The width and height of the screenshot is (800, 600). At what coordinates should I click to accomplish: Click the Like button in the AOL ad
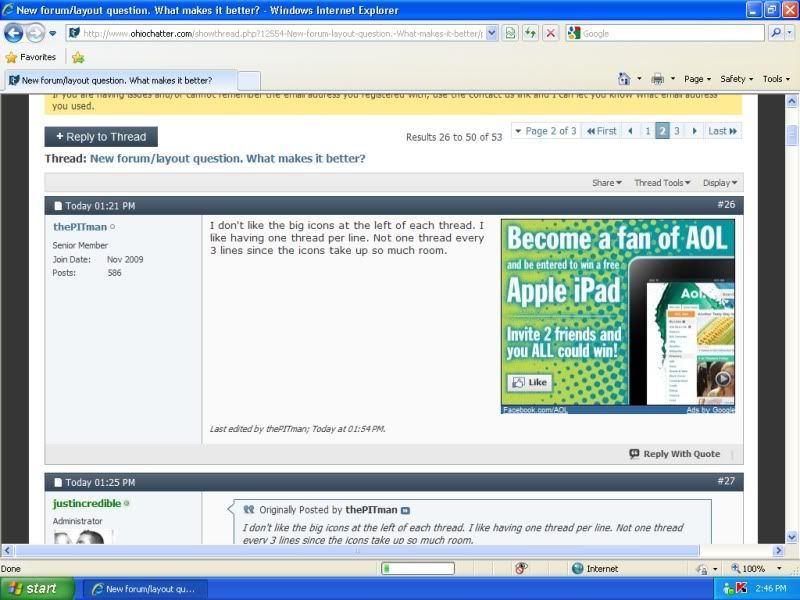529,383
